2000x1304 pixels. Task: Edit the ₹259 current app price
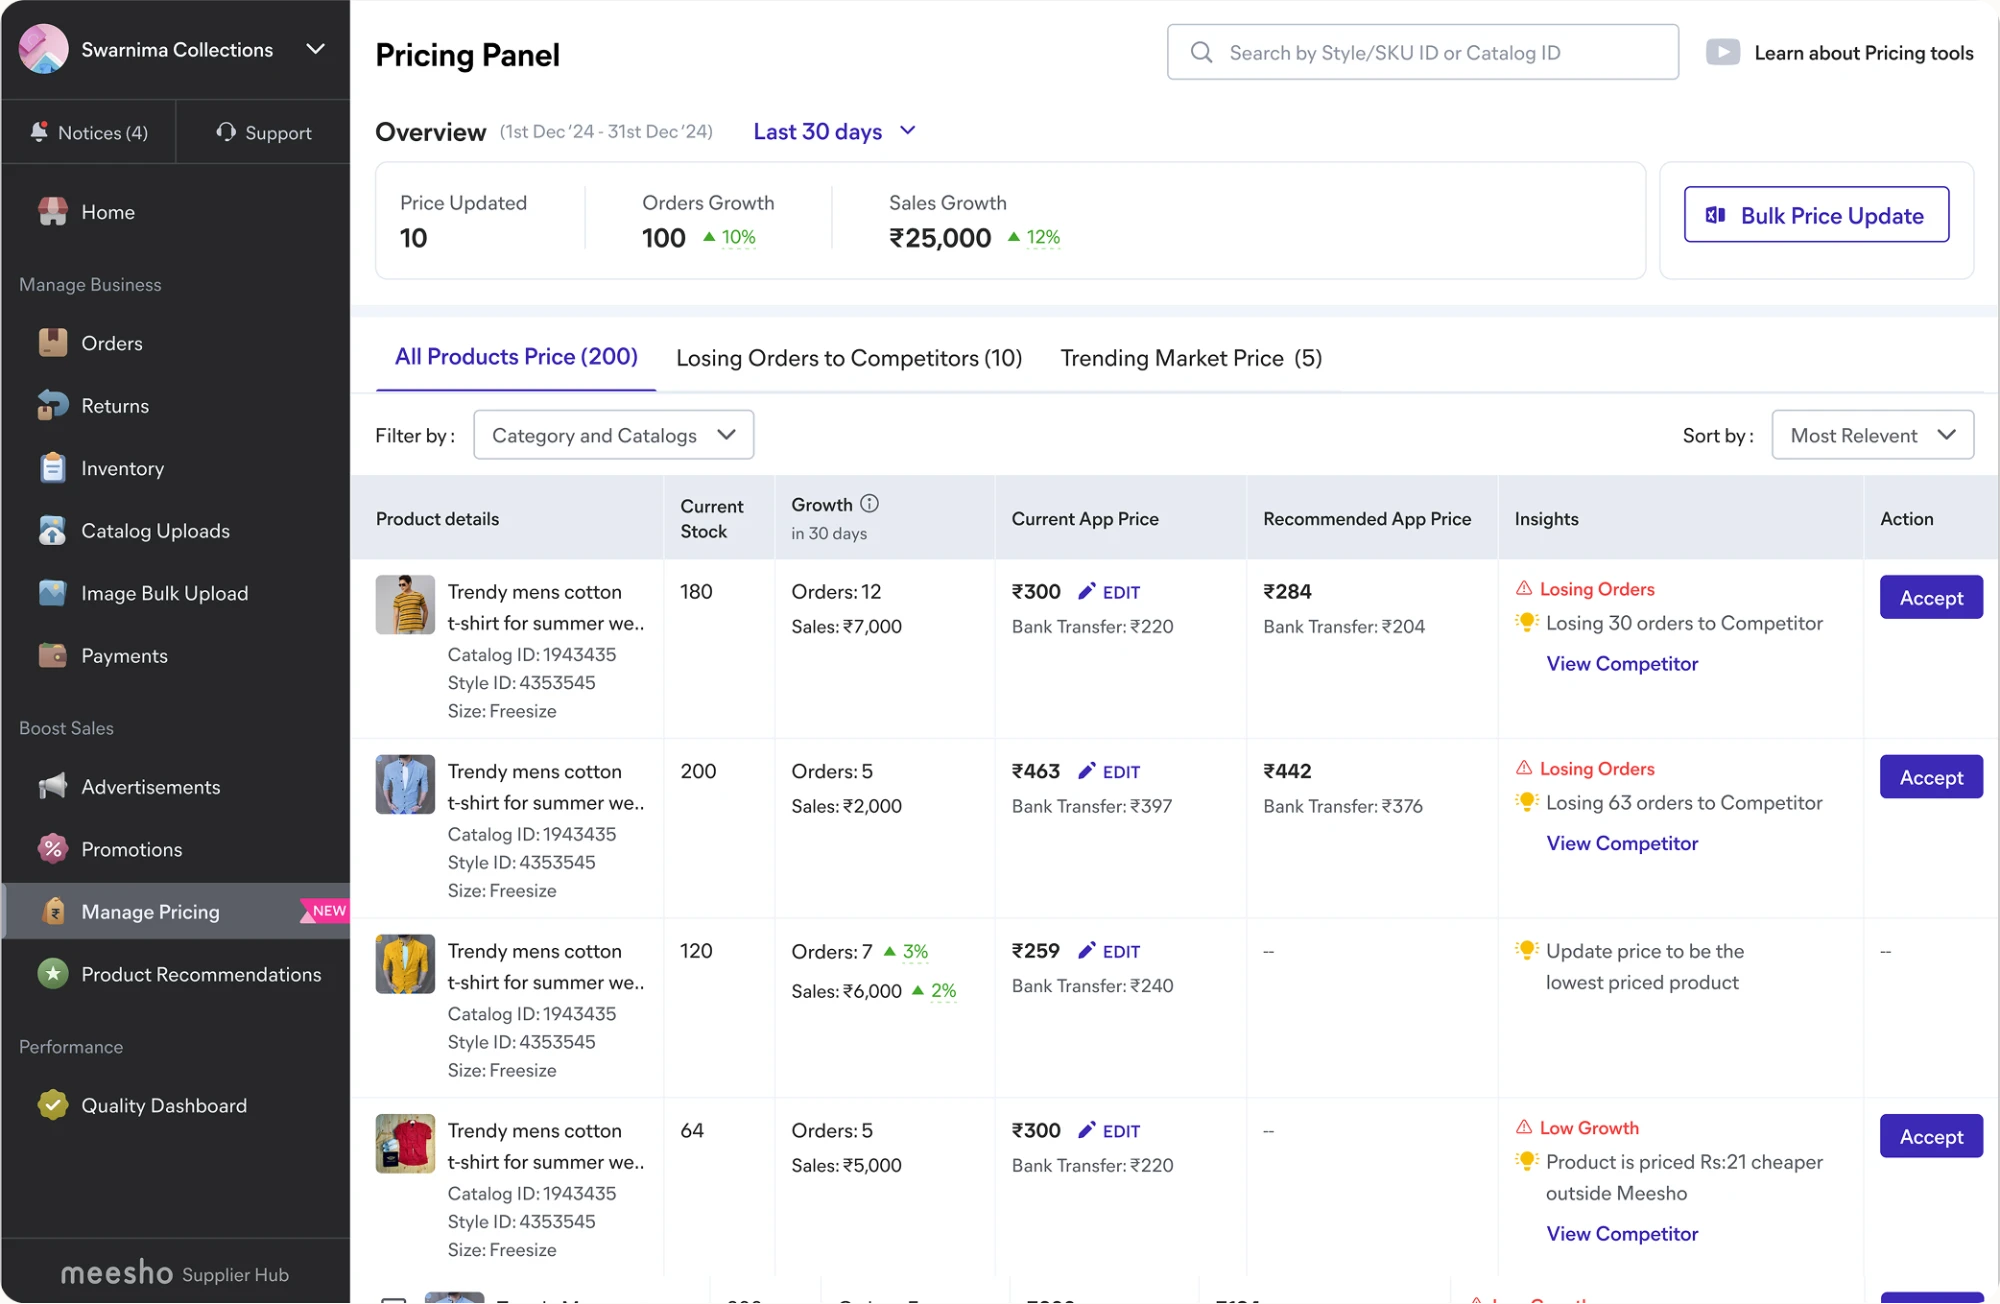[x=1109, y=951]
